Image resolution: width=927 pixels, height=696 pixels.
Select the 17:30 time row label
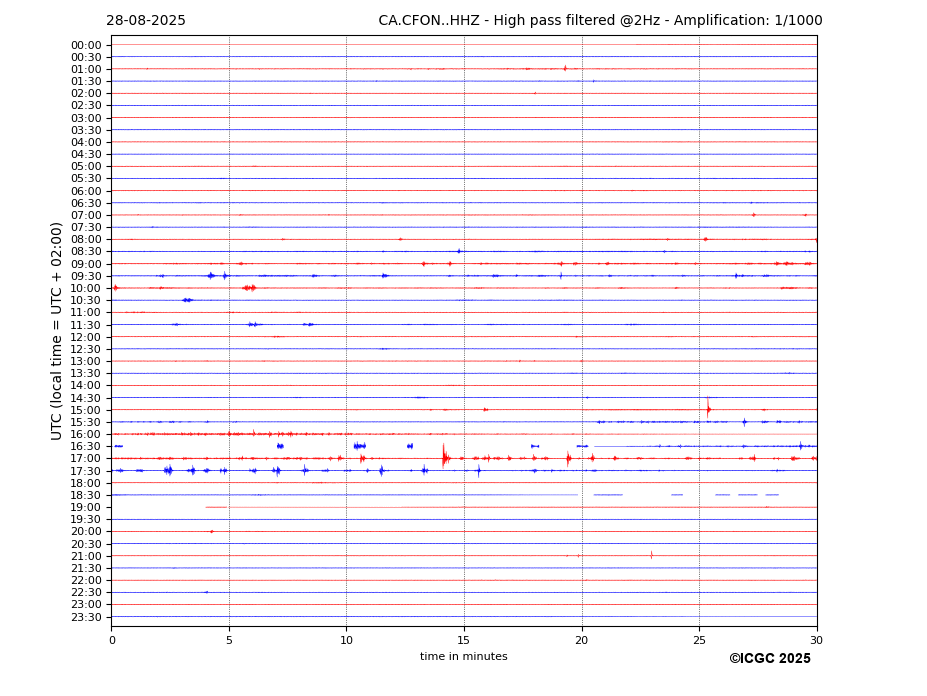point(86,471)
